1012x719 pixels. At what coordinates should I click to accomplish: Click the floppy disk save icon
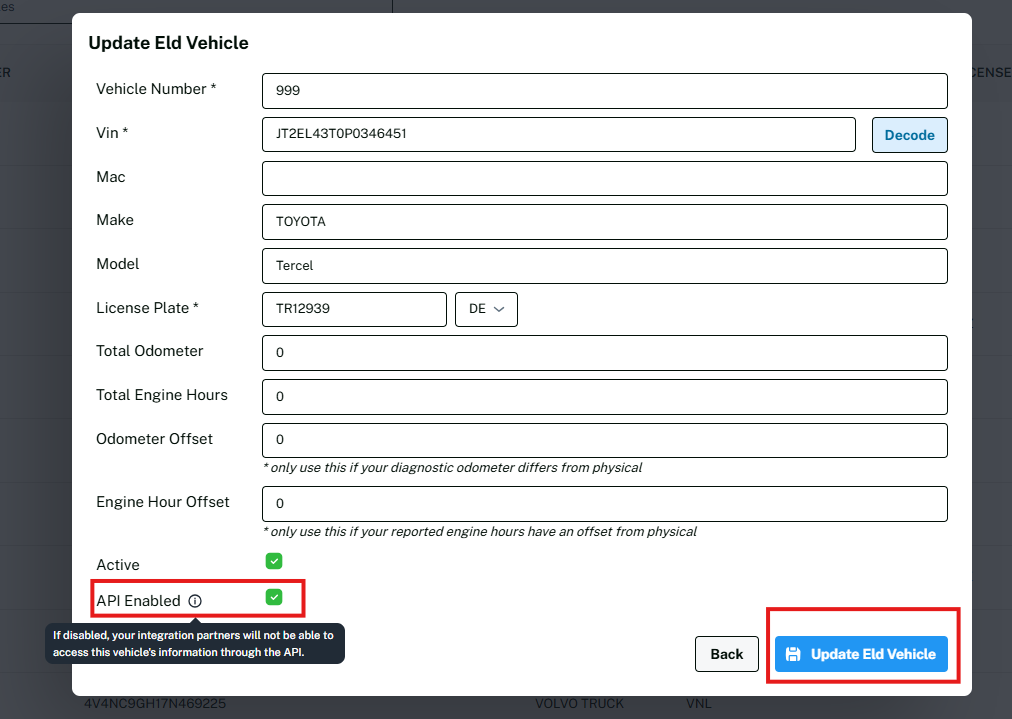793,654
